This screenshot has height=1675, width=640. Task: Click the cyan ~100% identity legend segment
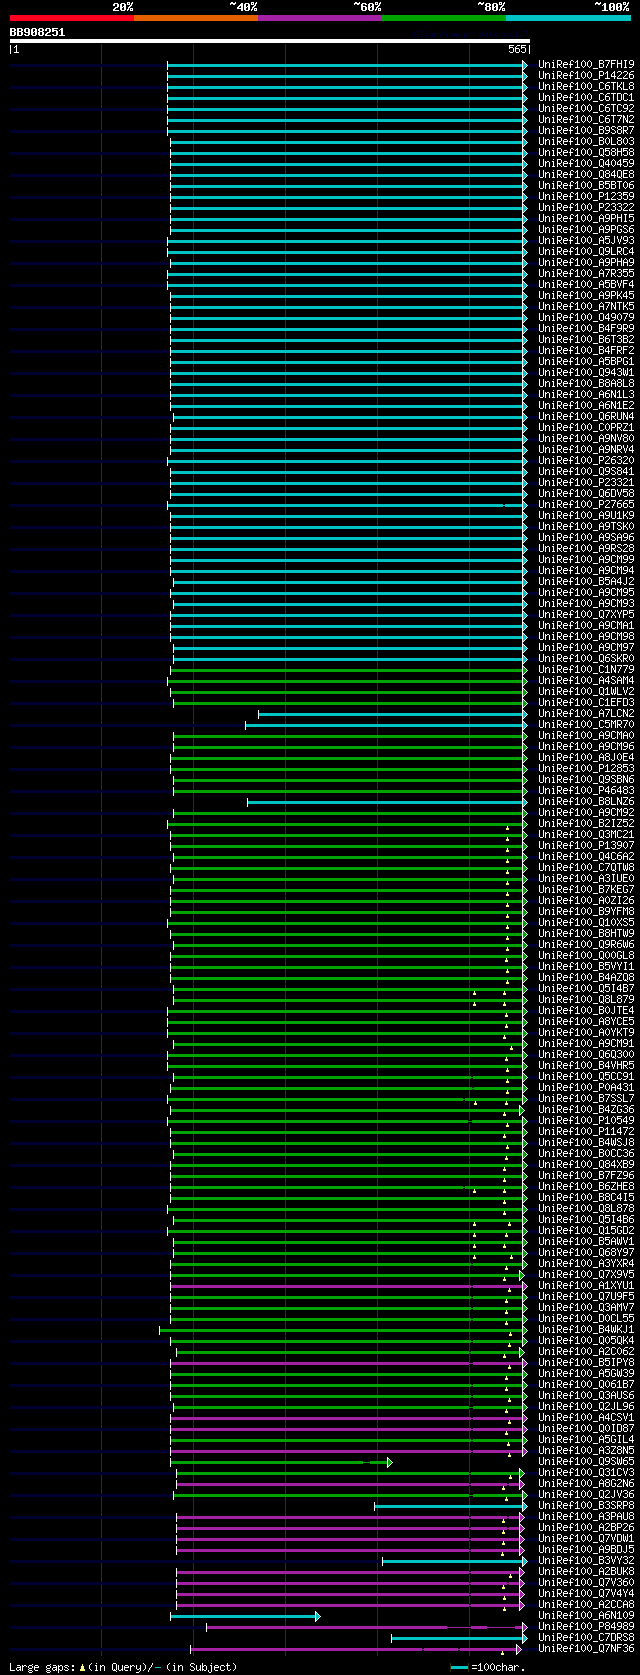tap(568, 18)
